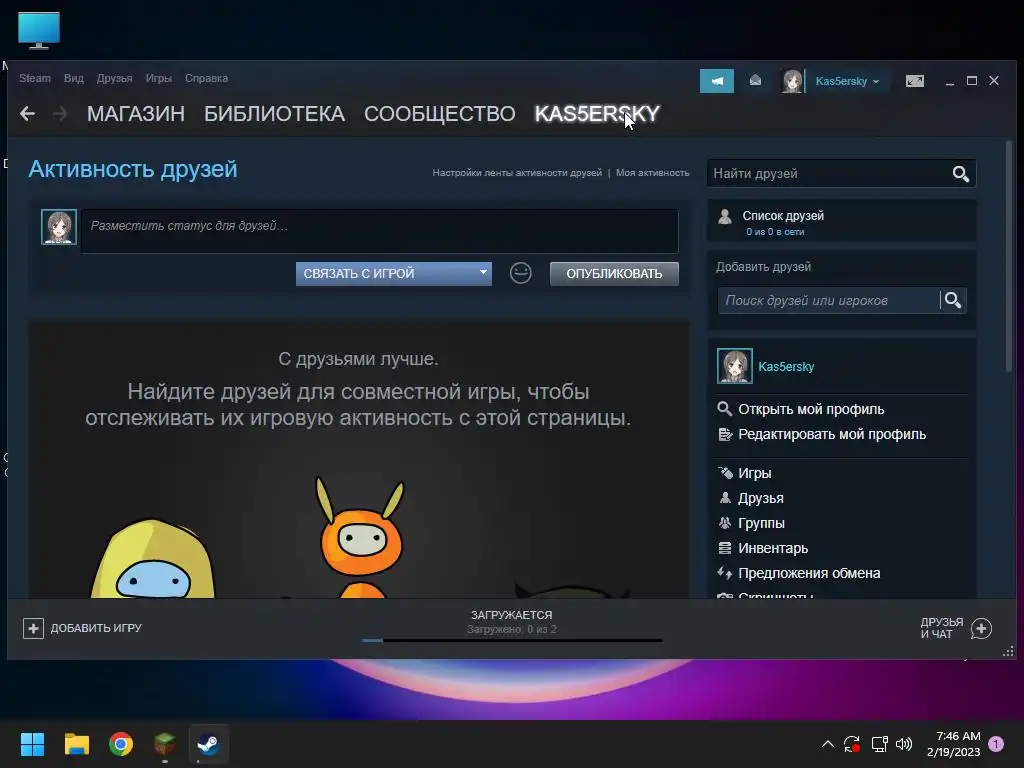The width and height of the screenshot is (1024, 768).
Task: Open the Windows Start menu
Action: 32,744
